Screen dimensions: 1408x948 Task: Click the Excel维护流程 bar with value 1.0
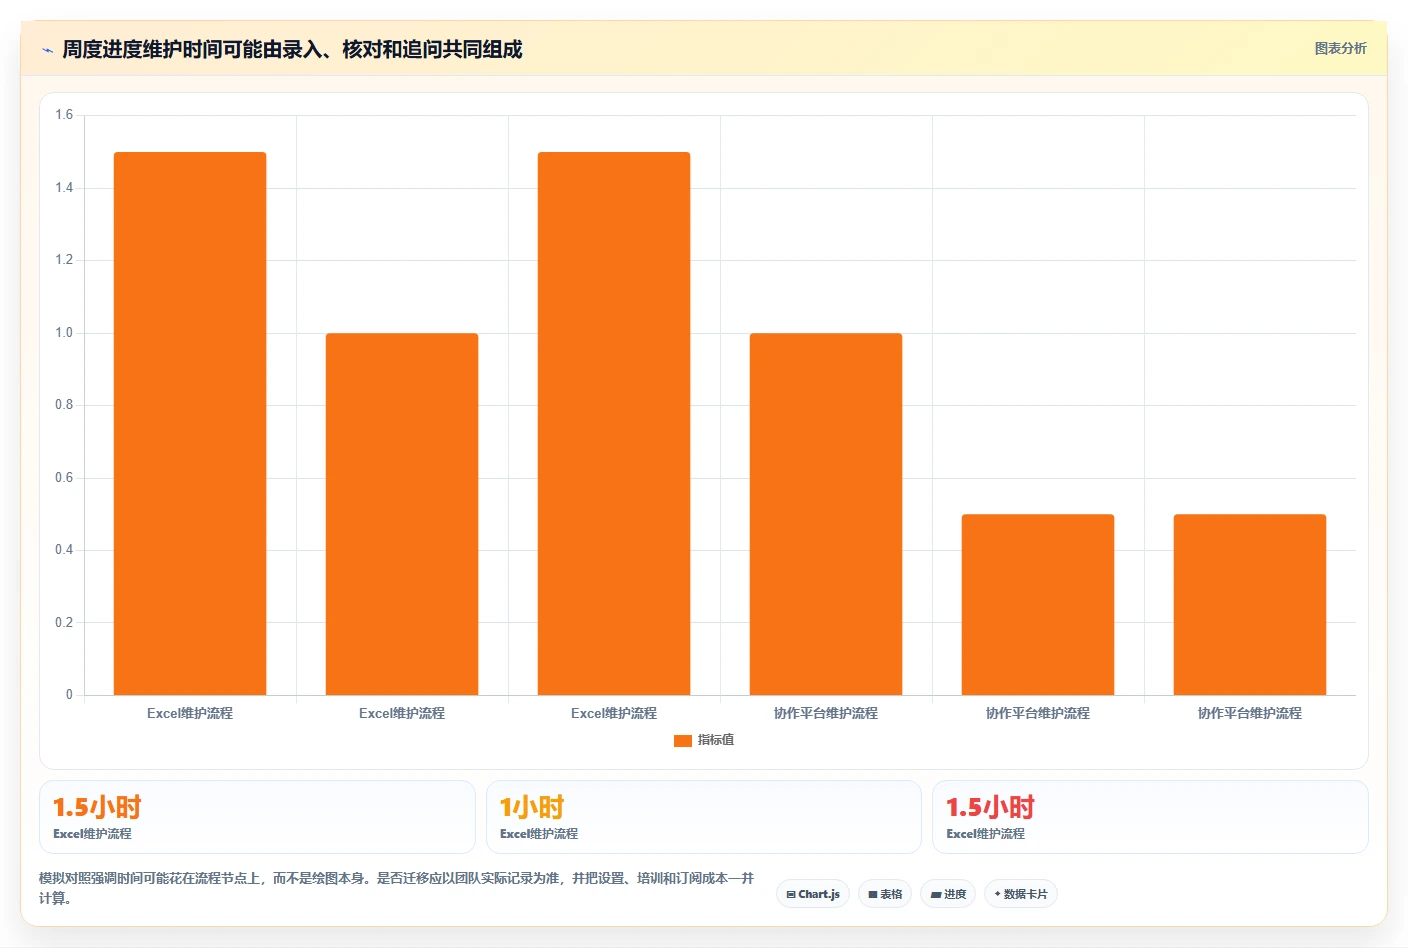(x=402, y=514)
